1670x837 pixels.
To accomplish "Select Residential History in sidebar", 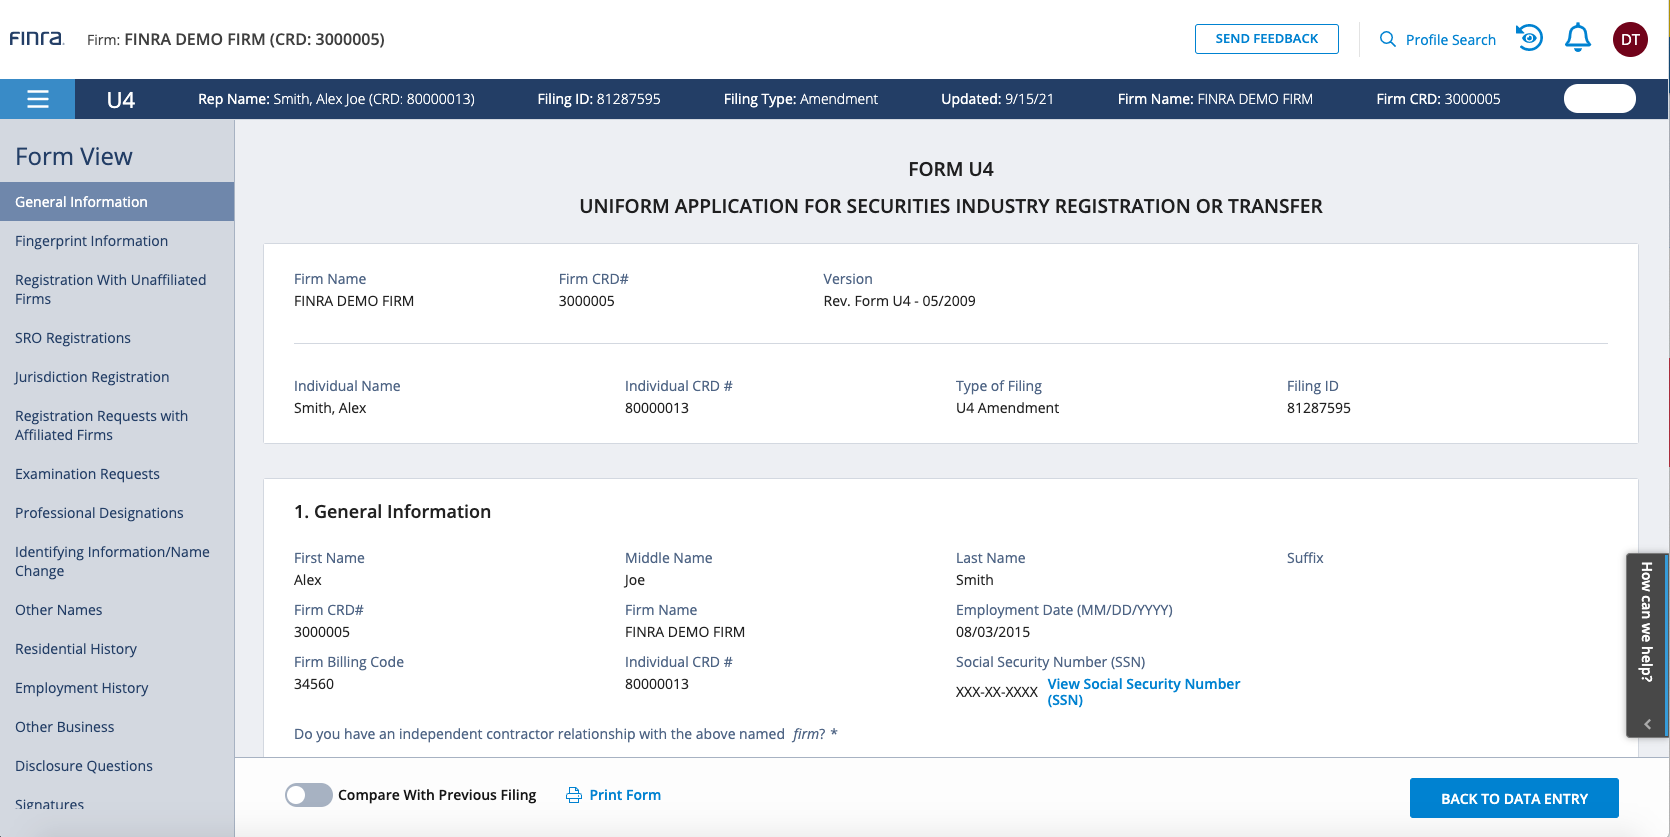I will click(x=76, y=649).
